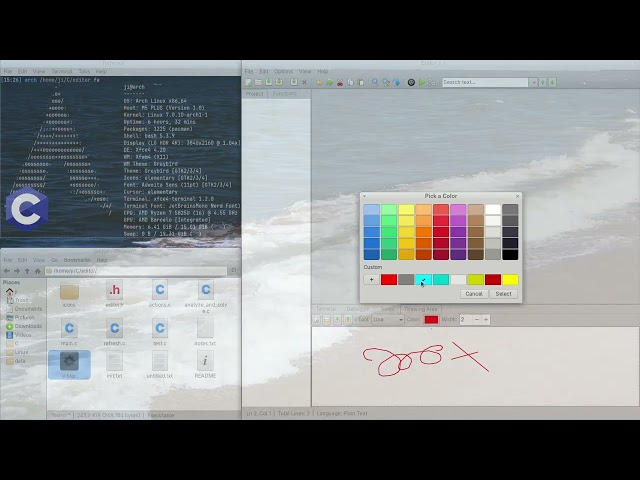Go to parent folder in file manager
The height and width of the screenshot is (480, 640).
pos(27,271)
